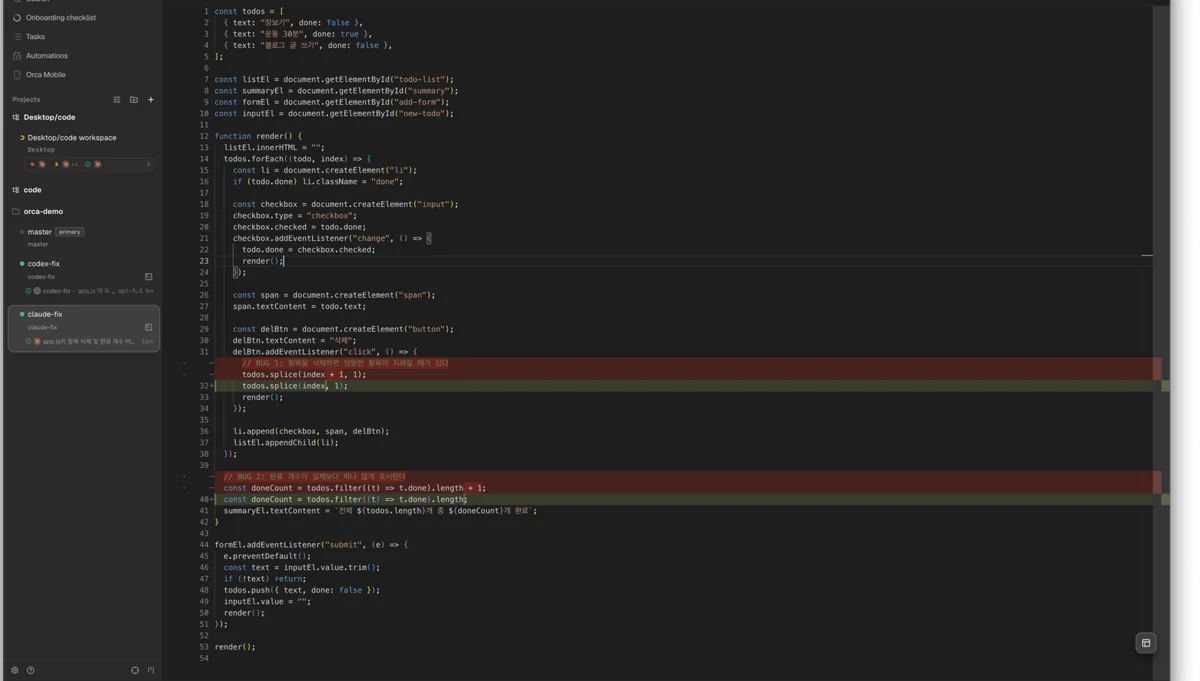Screen dimensions: 1200x681
Task: Click the deleted BUG 2 comment line
Action: tap(314, 477)
